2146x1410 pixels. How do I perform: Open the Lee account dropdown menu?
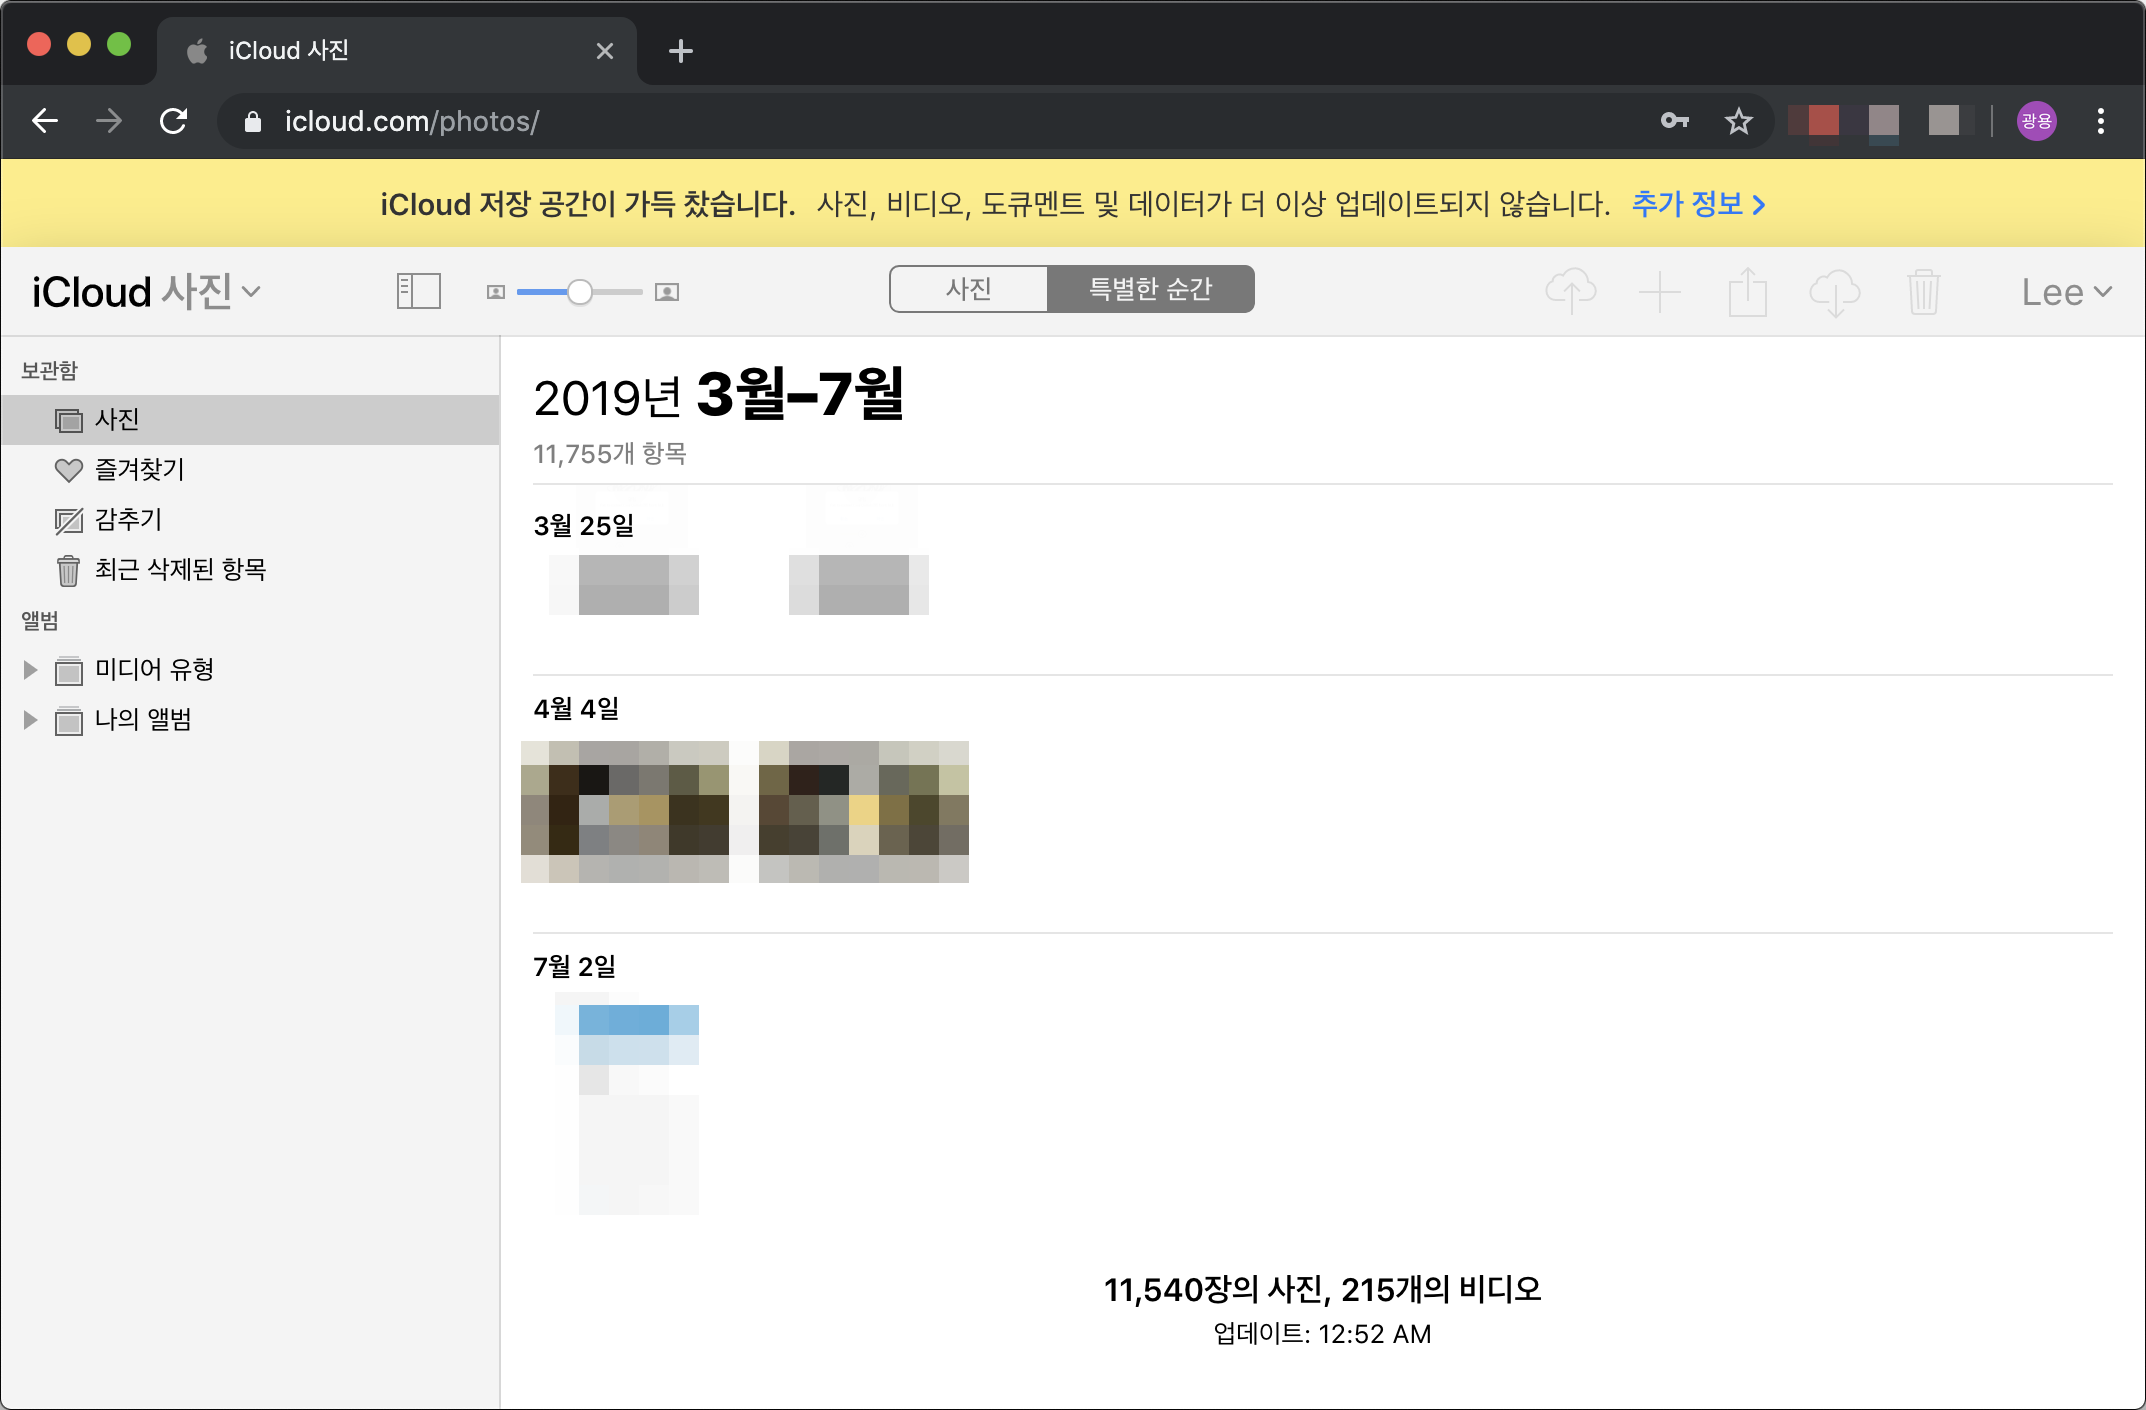(x=2066, y=292)
